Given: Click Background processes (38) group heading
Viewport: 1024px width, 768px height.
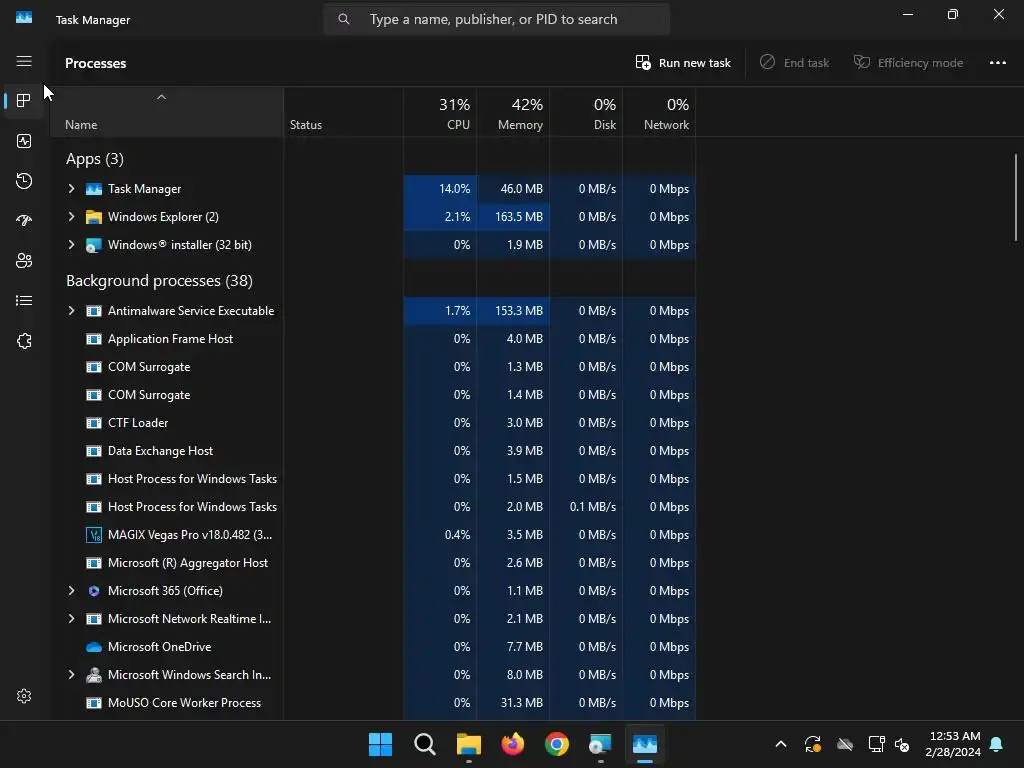Looking at the screenshot, I should (x=159, y=281).
